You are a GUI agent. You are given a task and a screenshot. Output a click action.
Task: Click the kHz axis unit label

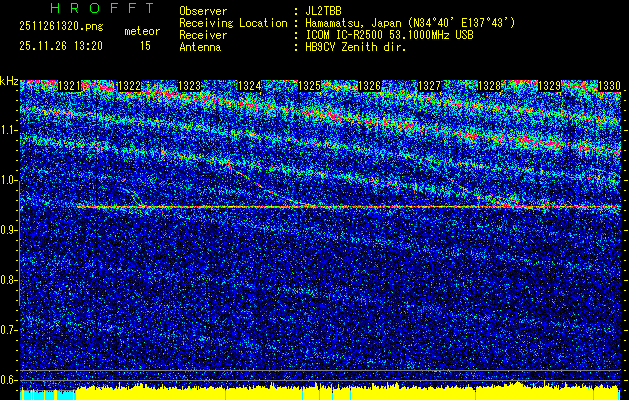9,81
